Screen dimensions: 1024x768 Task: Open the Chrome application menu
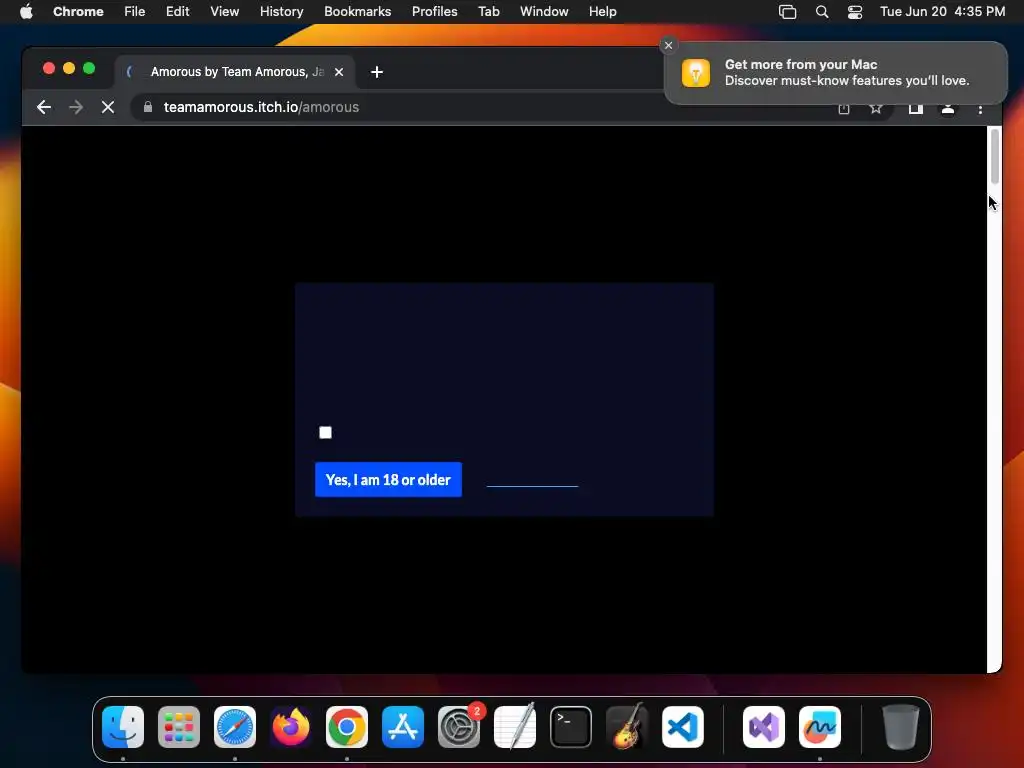(x=78, y=12)
